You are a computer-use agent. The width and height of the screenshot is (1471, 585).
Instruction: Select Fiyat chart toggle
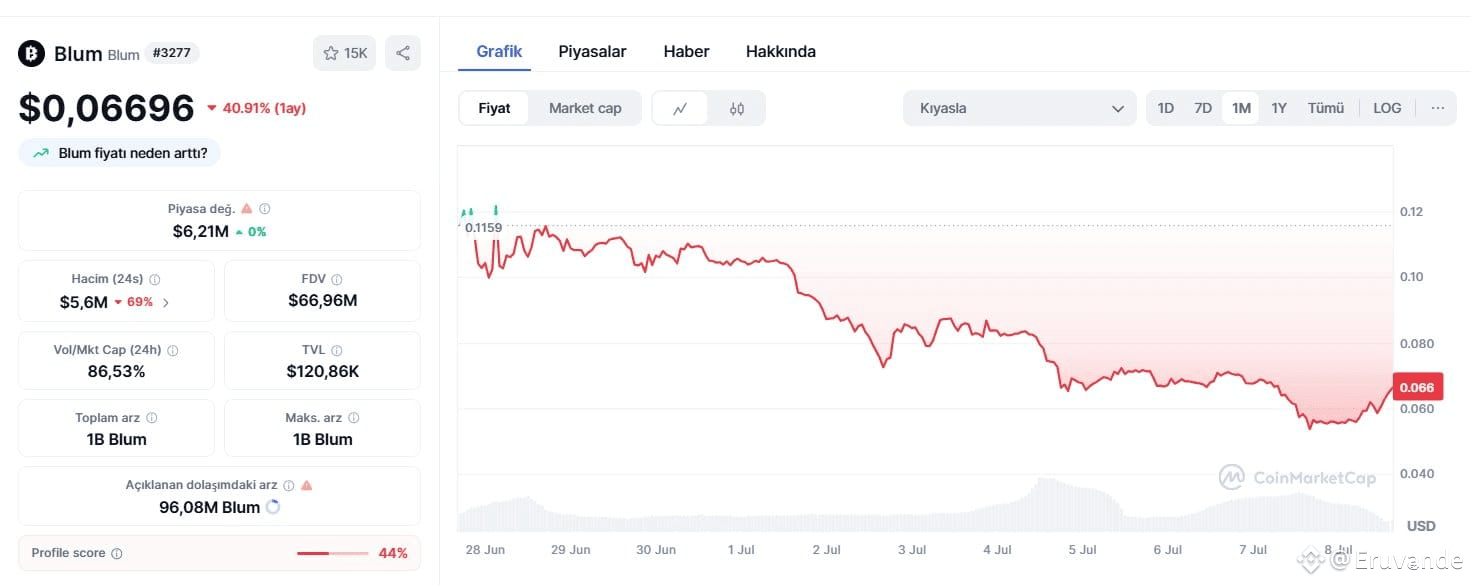pyautogui.click(x=494, y=108)
